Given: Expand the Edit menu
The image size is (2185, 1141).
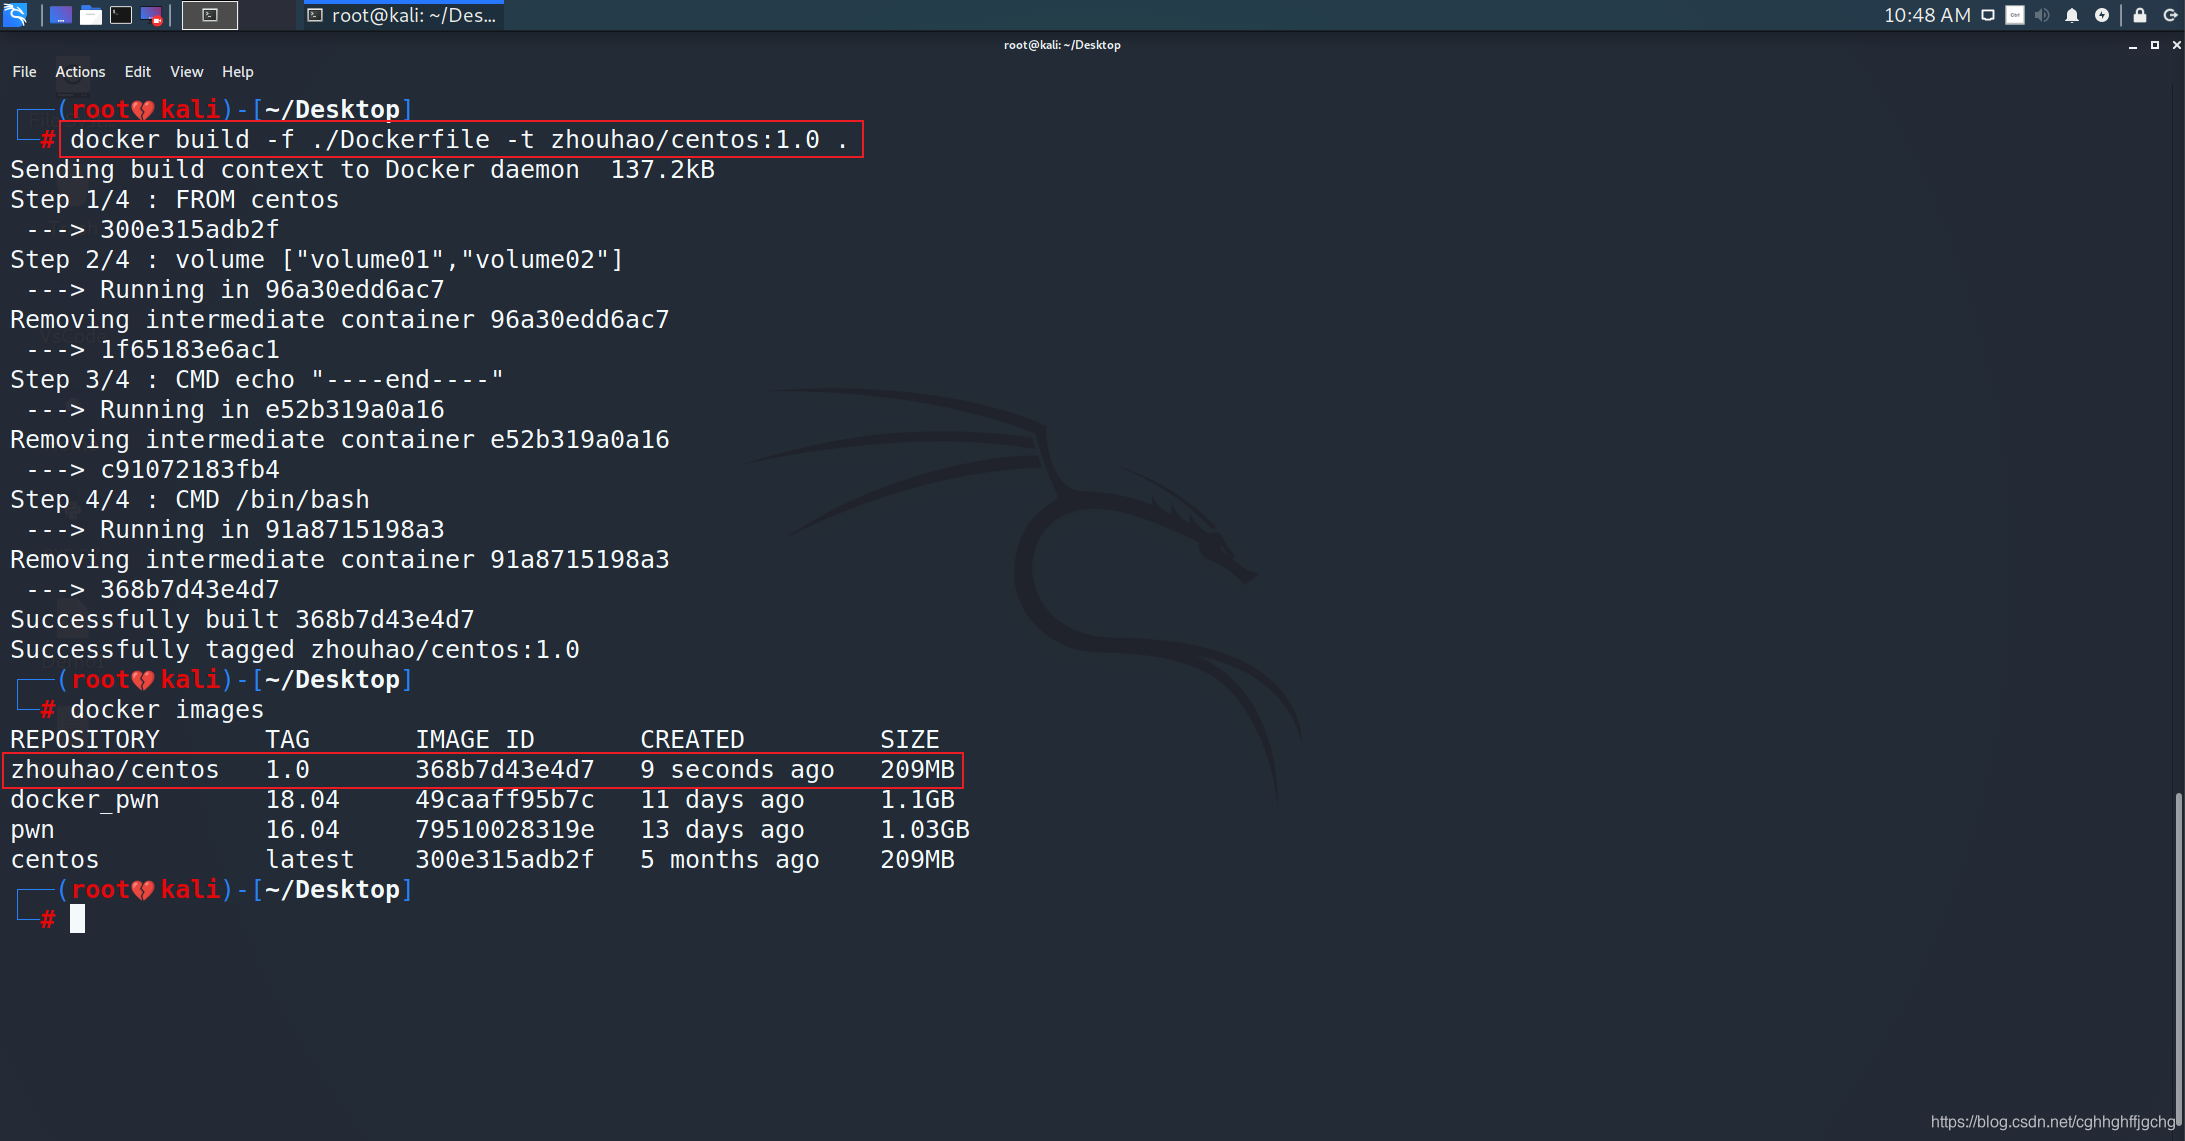Looking at the screenshot, I should click(137, 72).
